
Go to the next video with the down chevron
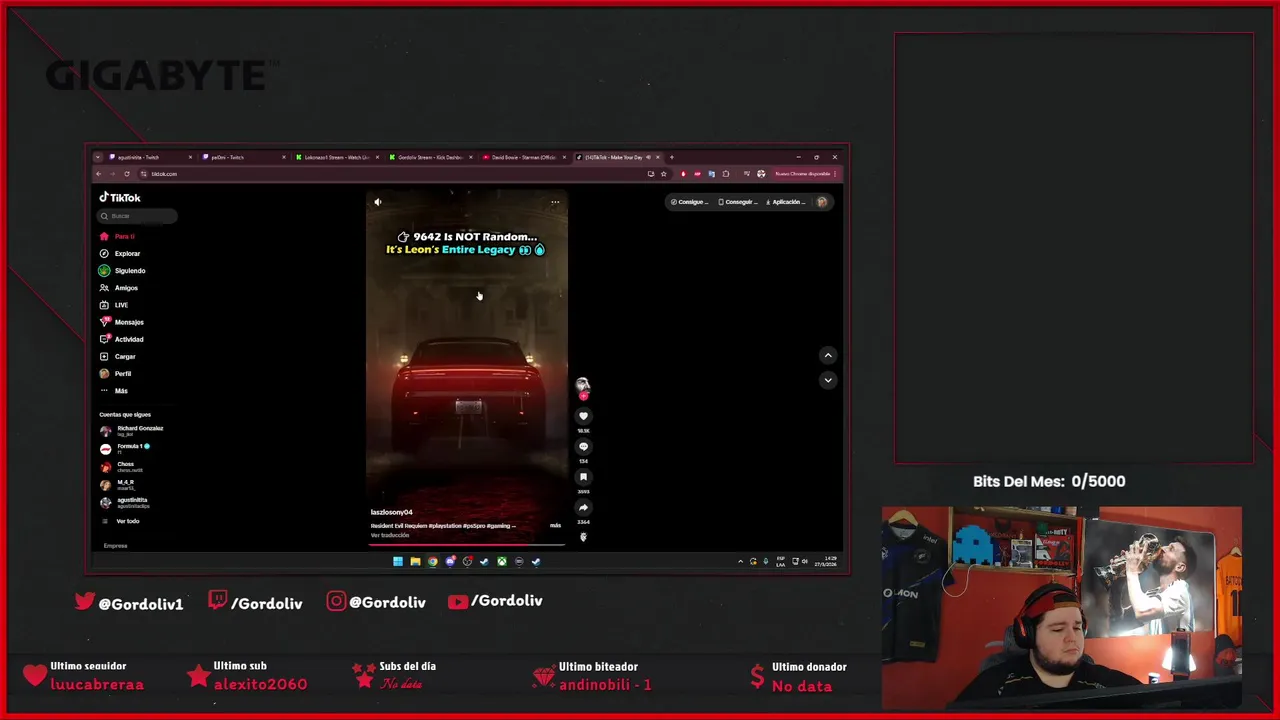[828, 380]
